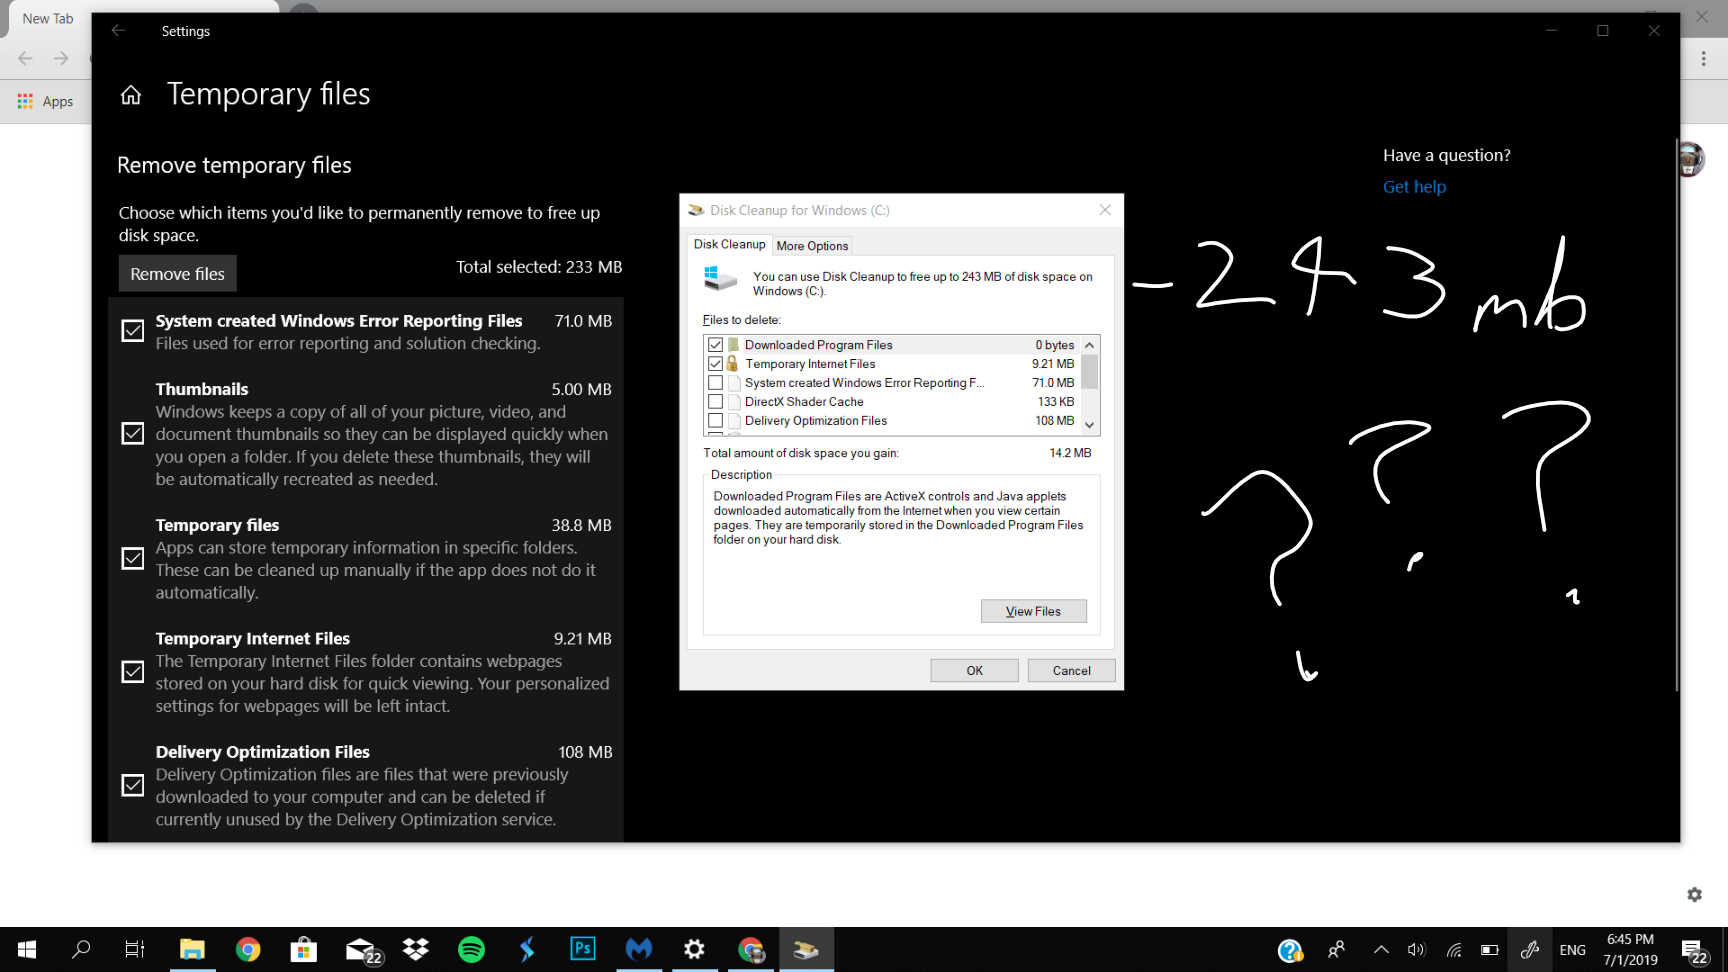This screenshot has width=1728, height=972.
Task: Click ENG language indicator
Action: [x=1572, y=950]
